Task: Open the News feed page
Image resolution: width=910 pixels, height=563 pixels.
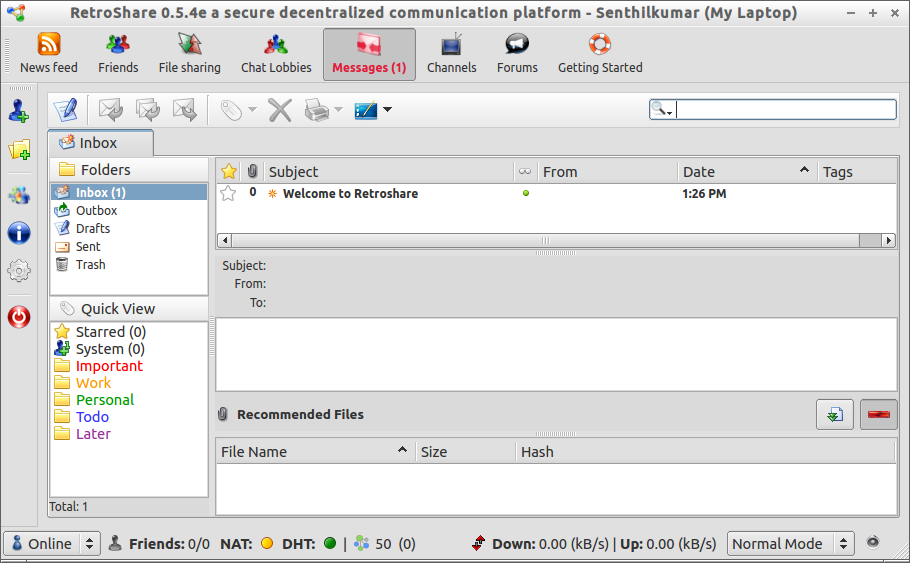Action: point(49,55)
